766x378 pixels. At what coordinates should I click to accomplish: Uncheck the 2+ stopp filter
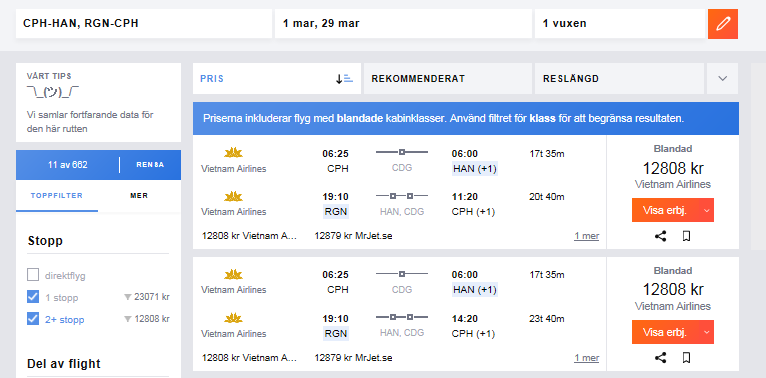(x=33, y=319)
